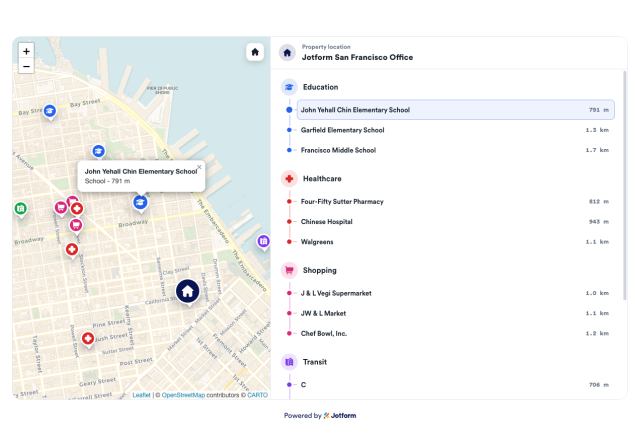Click the Shopping section heading
This screenshot has width=640, height=433.
(320, 271)
